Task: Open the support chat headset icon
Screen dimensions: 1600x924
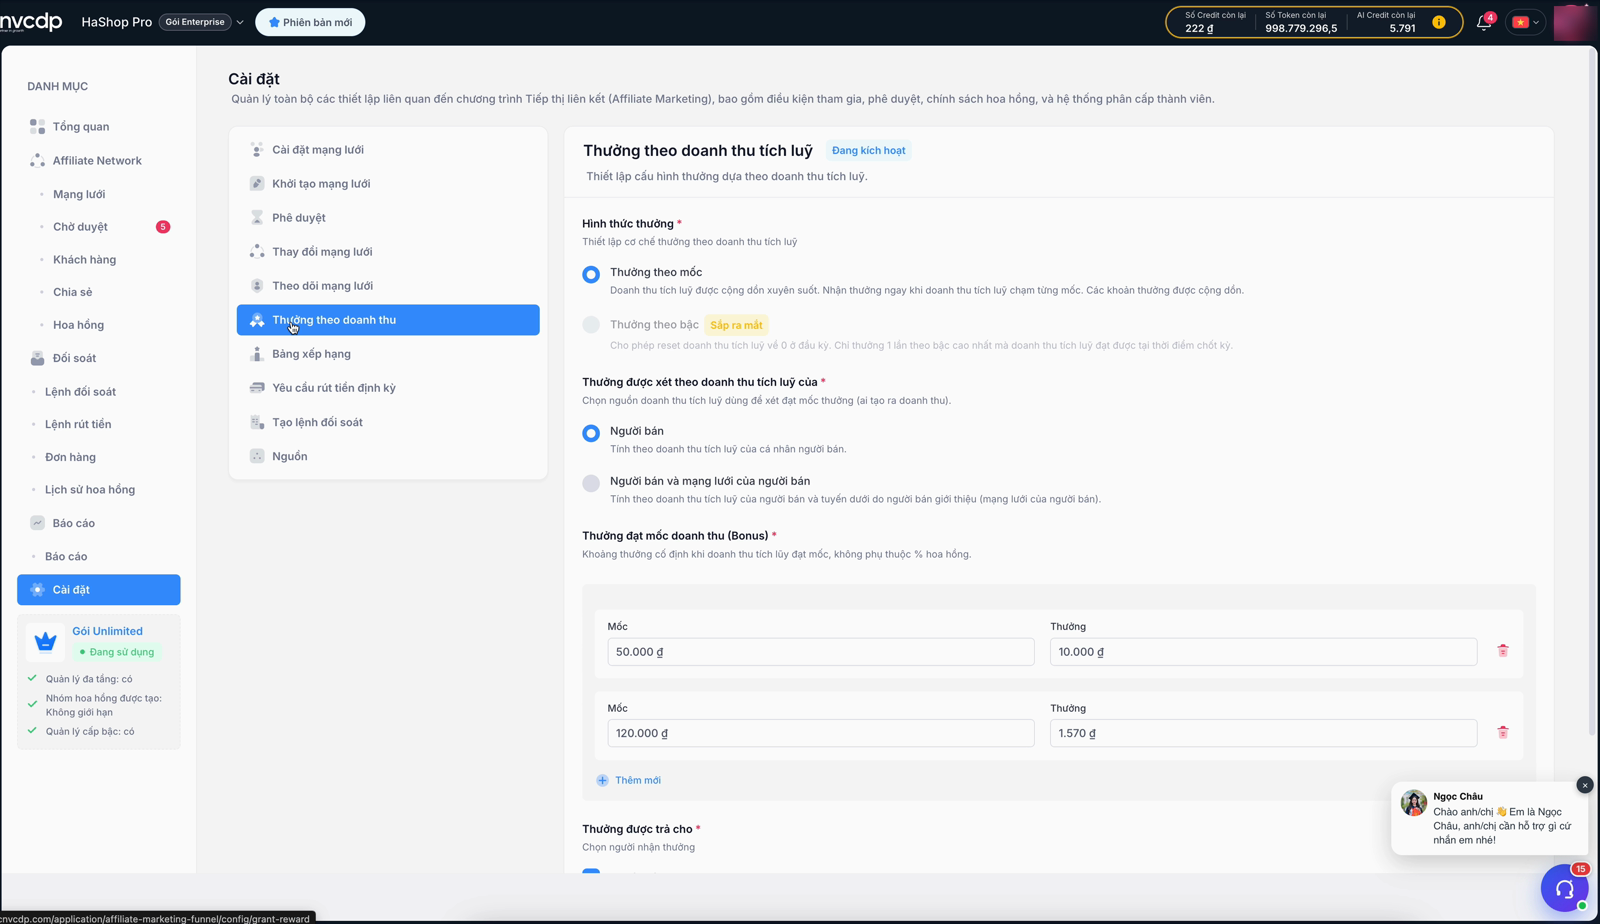Action: [x=1565, y=888]
